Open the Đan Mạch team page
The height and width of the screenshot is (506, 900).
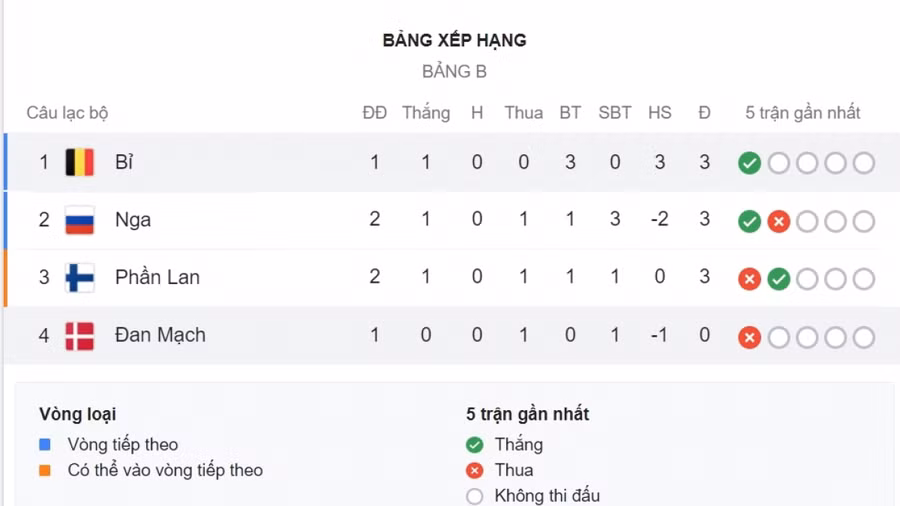coord(160,336)
